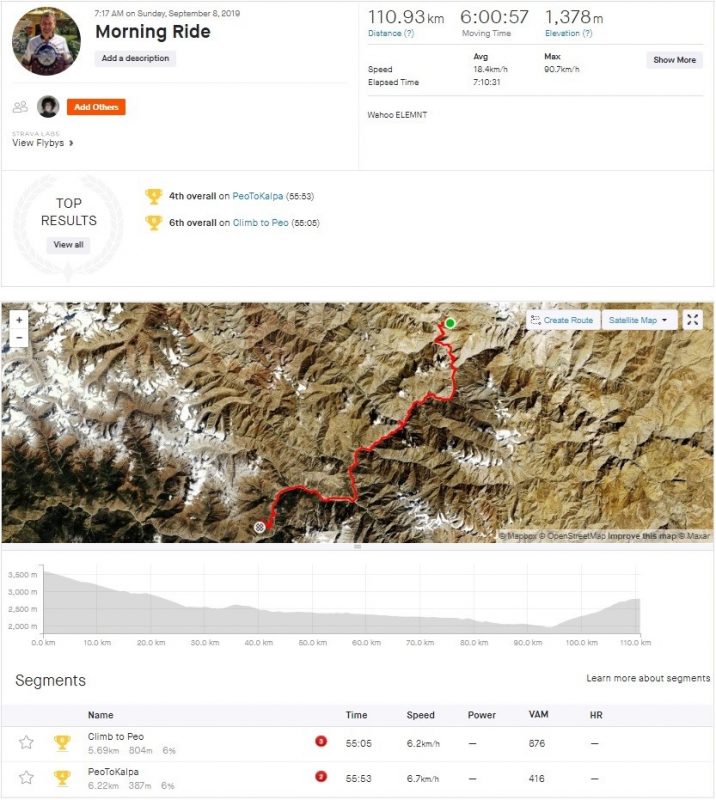
Task: Click the finish marker on the route
Action: pyautogui.click(x=260, y=527)
